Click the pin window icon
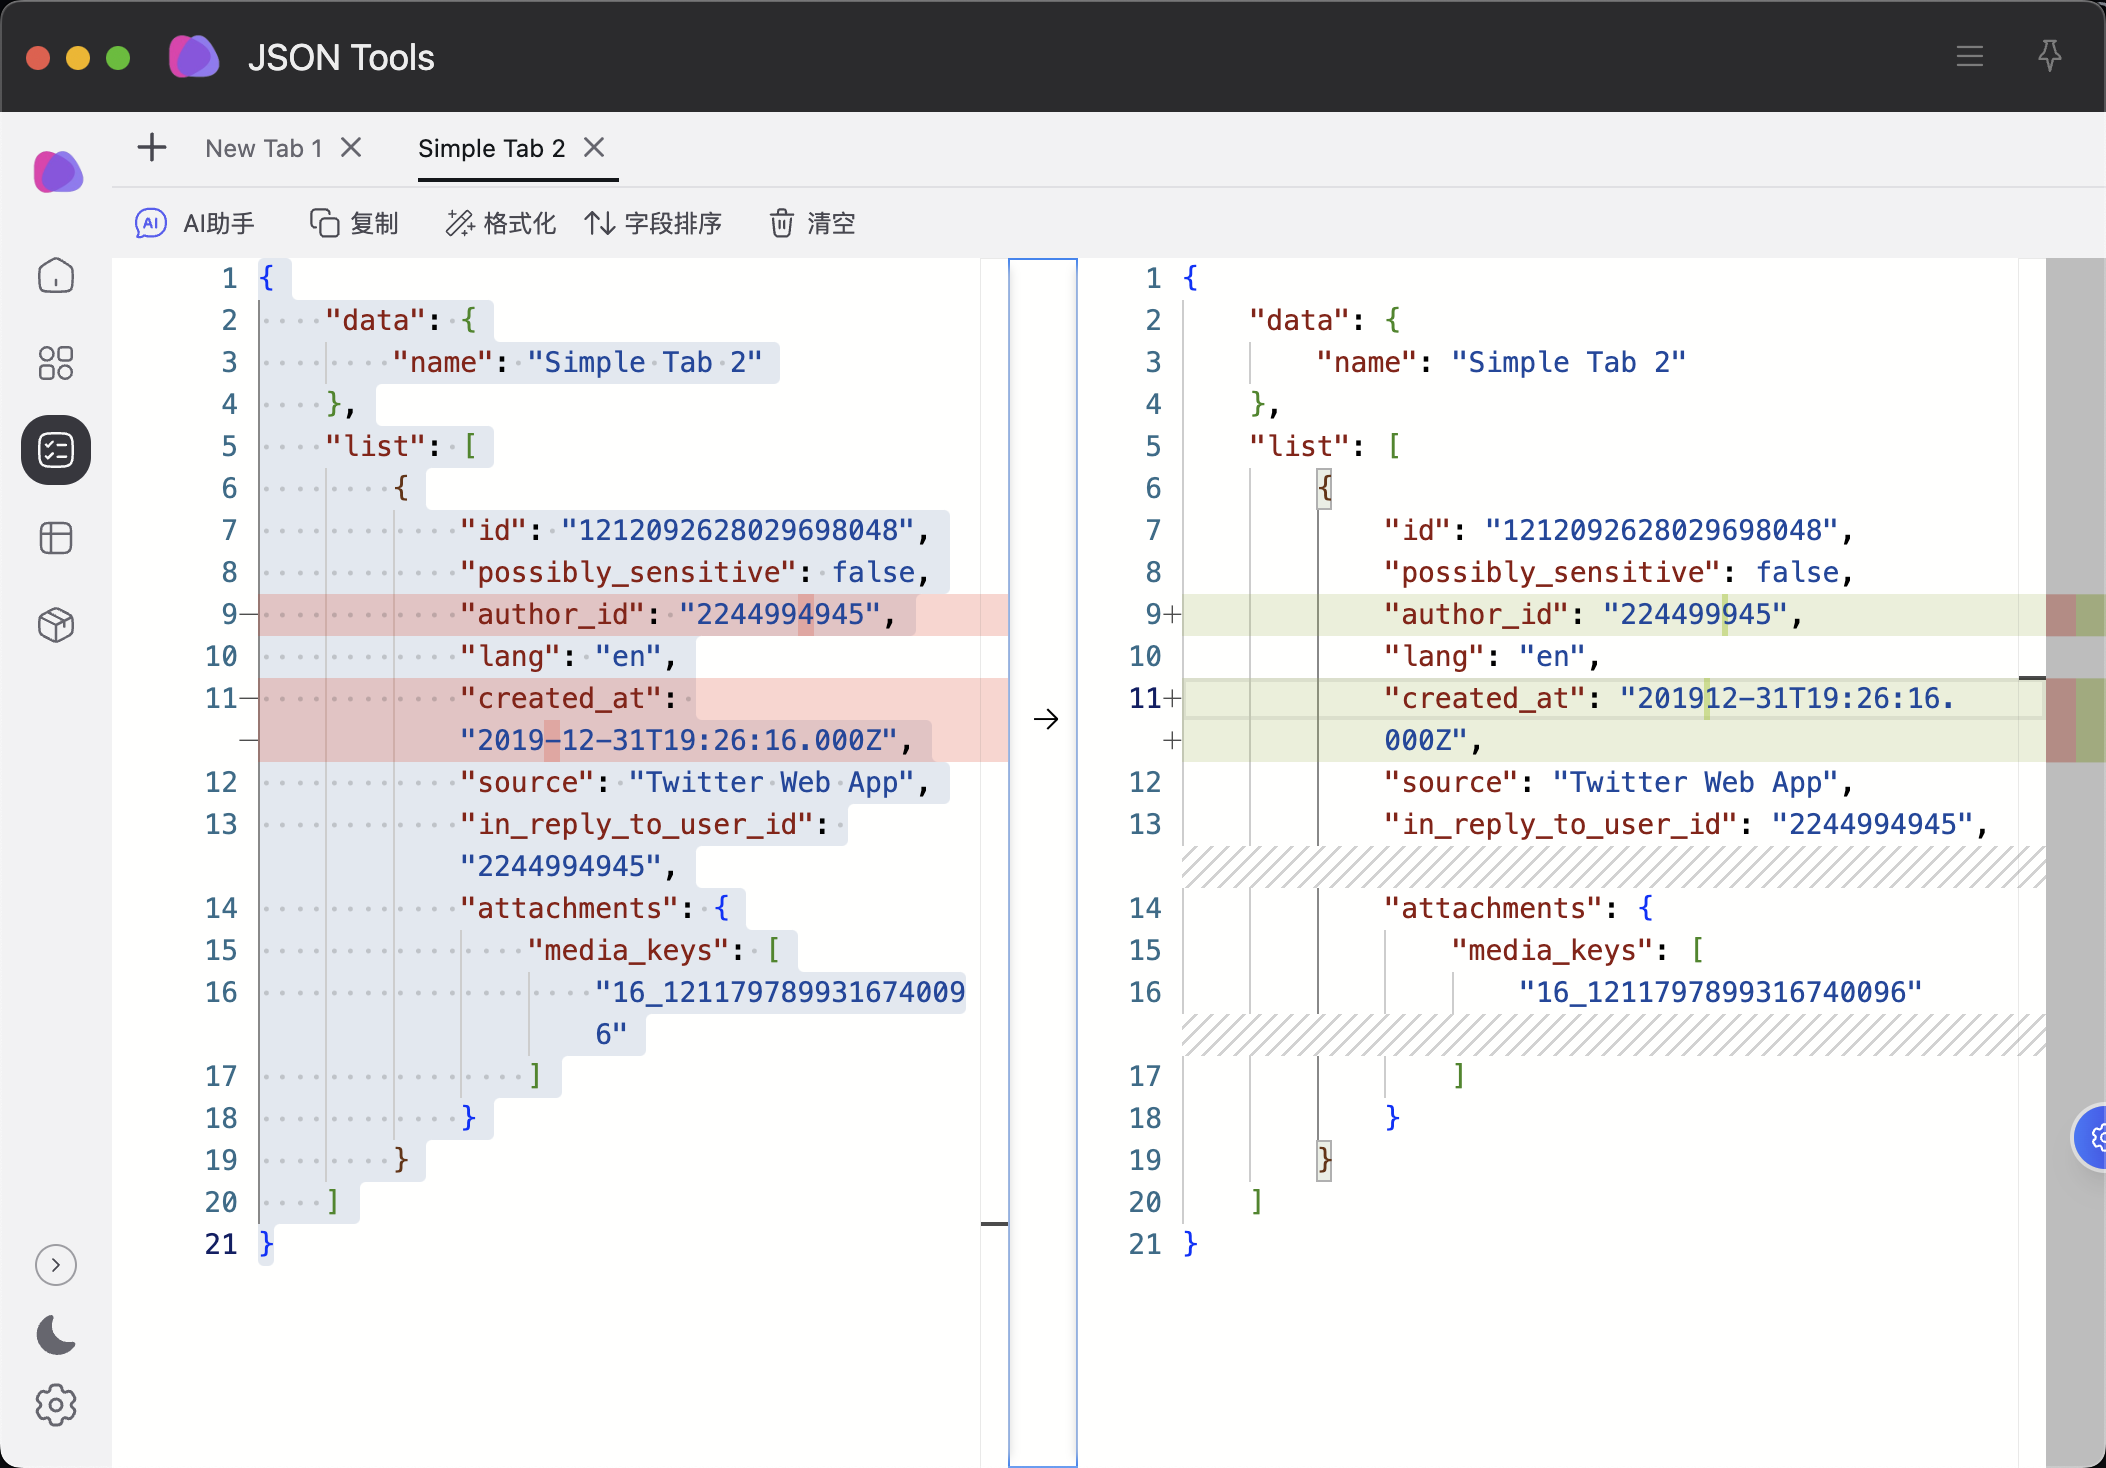 2049,56
